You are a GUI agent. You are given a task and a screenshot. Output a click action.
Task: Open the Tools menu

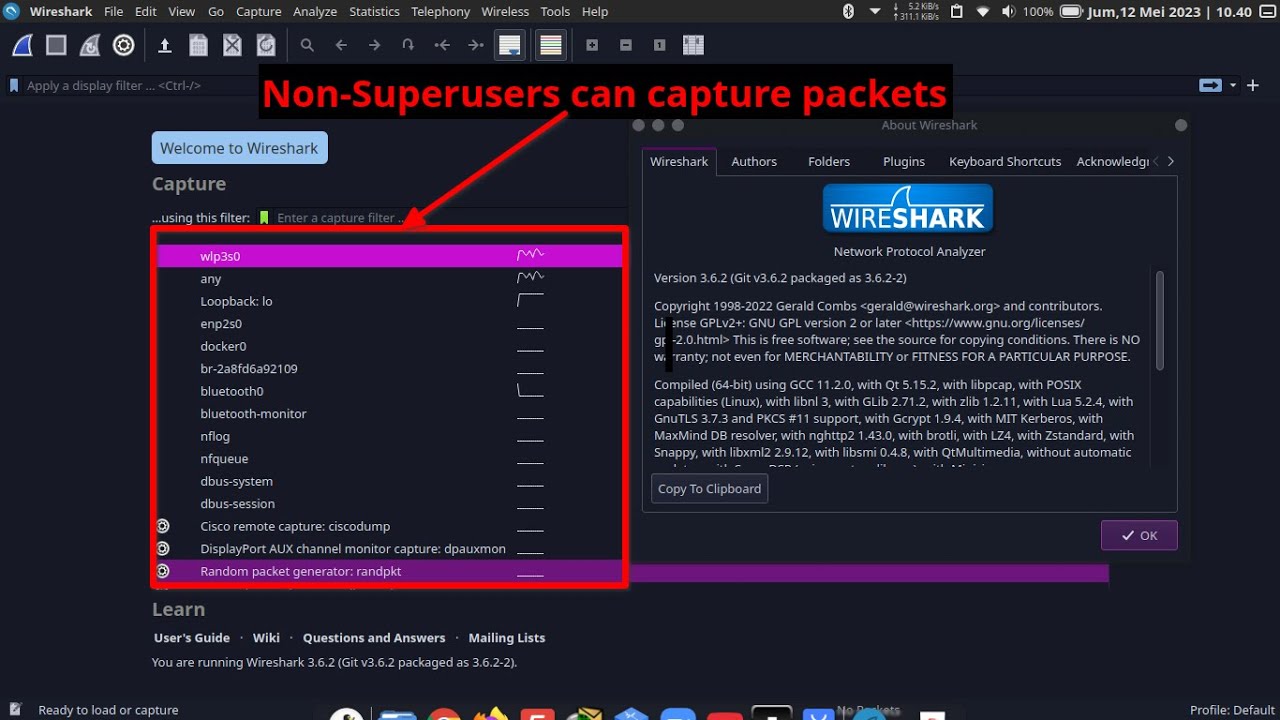click(x=555, y=11)
